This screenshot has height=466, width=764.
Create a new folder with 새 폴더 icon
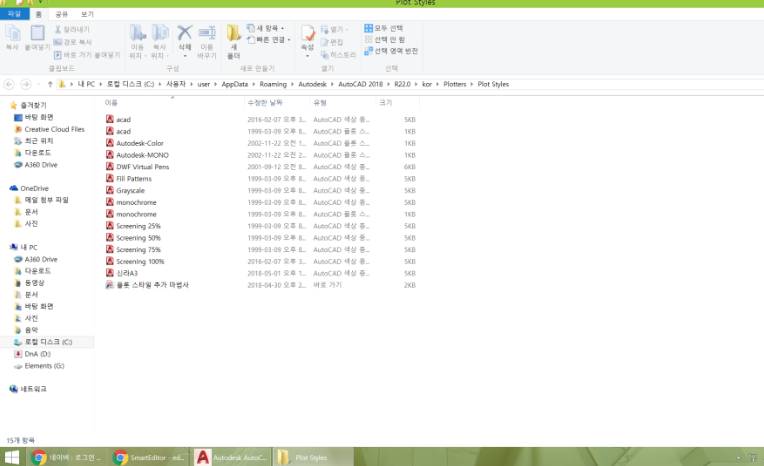coord(233,33)
